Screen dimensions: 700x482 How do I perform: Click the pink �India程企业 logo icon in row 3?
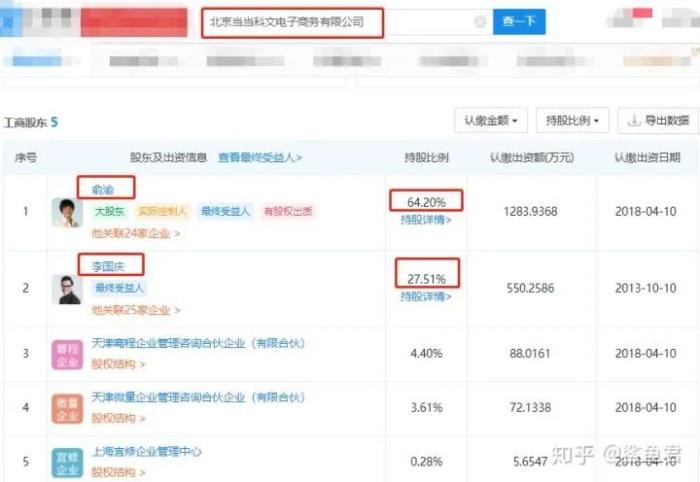point(67,354)
